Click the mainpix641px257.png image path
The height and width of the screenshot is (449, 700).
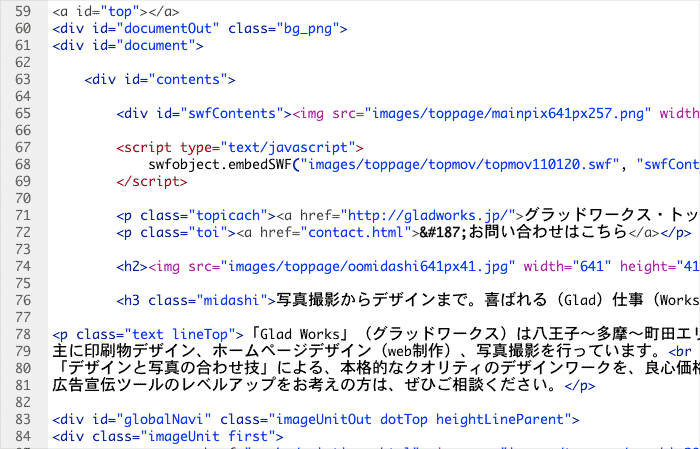(x=508, y=113)
